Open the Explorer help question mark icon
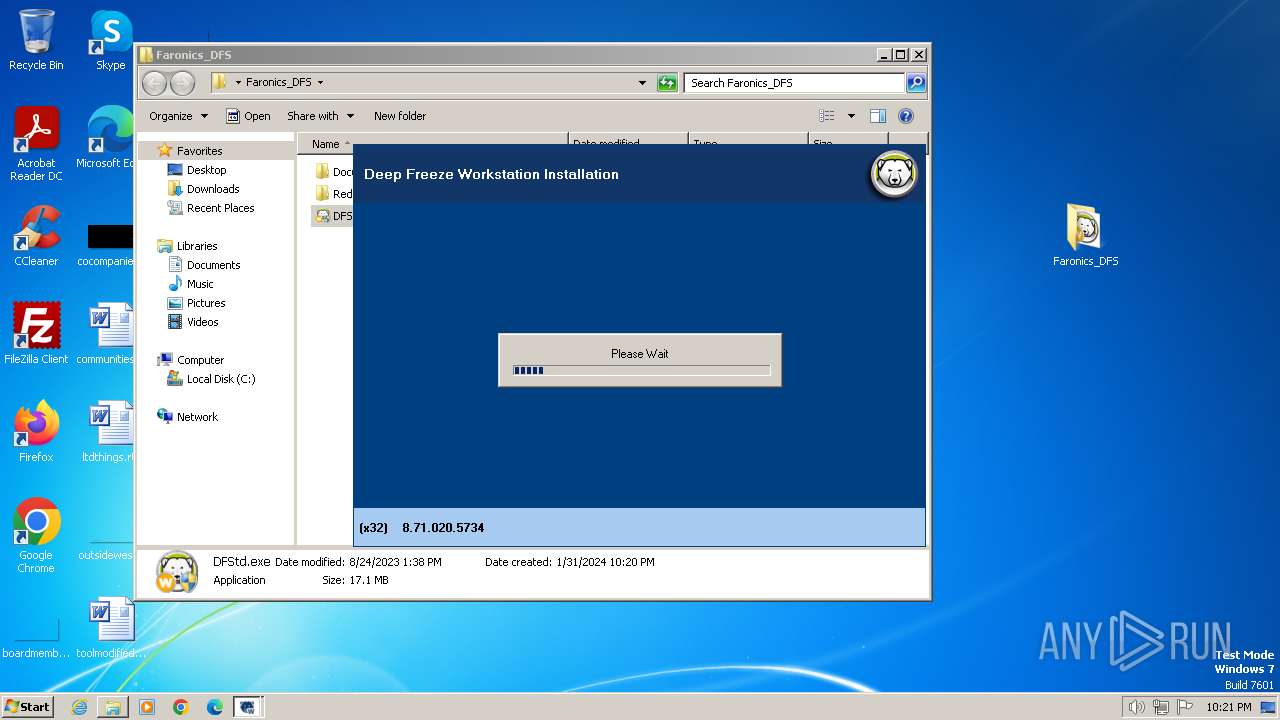The image size is (1280, 720). pos(906,116)
